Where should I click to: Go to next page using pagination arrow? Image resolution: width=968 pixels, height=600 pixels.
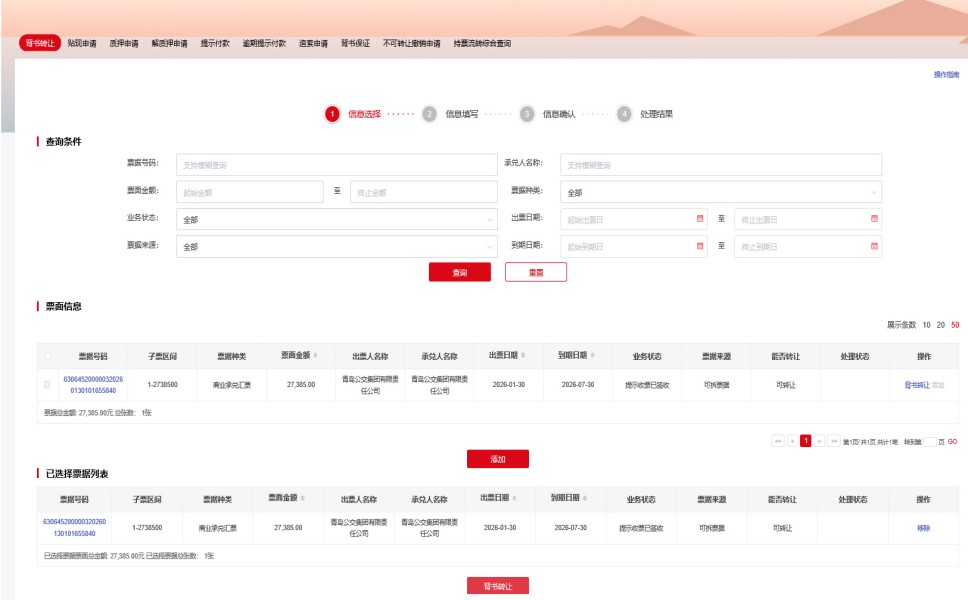(819, 441)
